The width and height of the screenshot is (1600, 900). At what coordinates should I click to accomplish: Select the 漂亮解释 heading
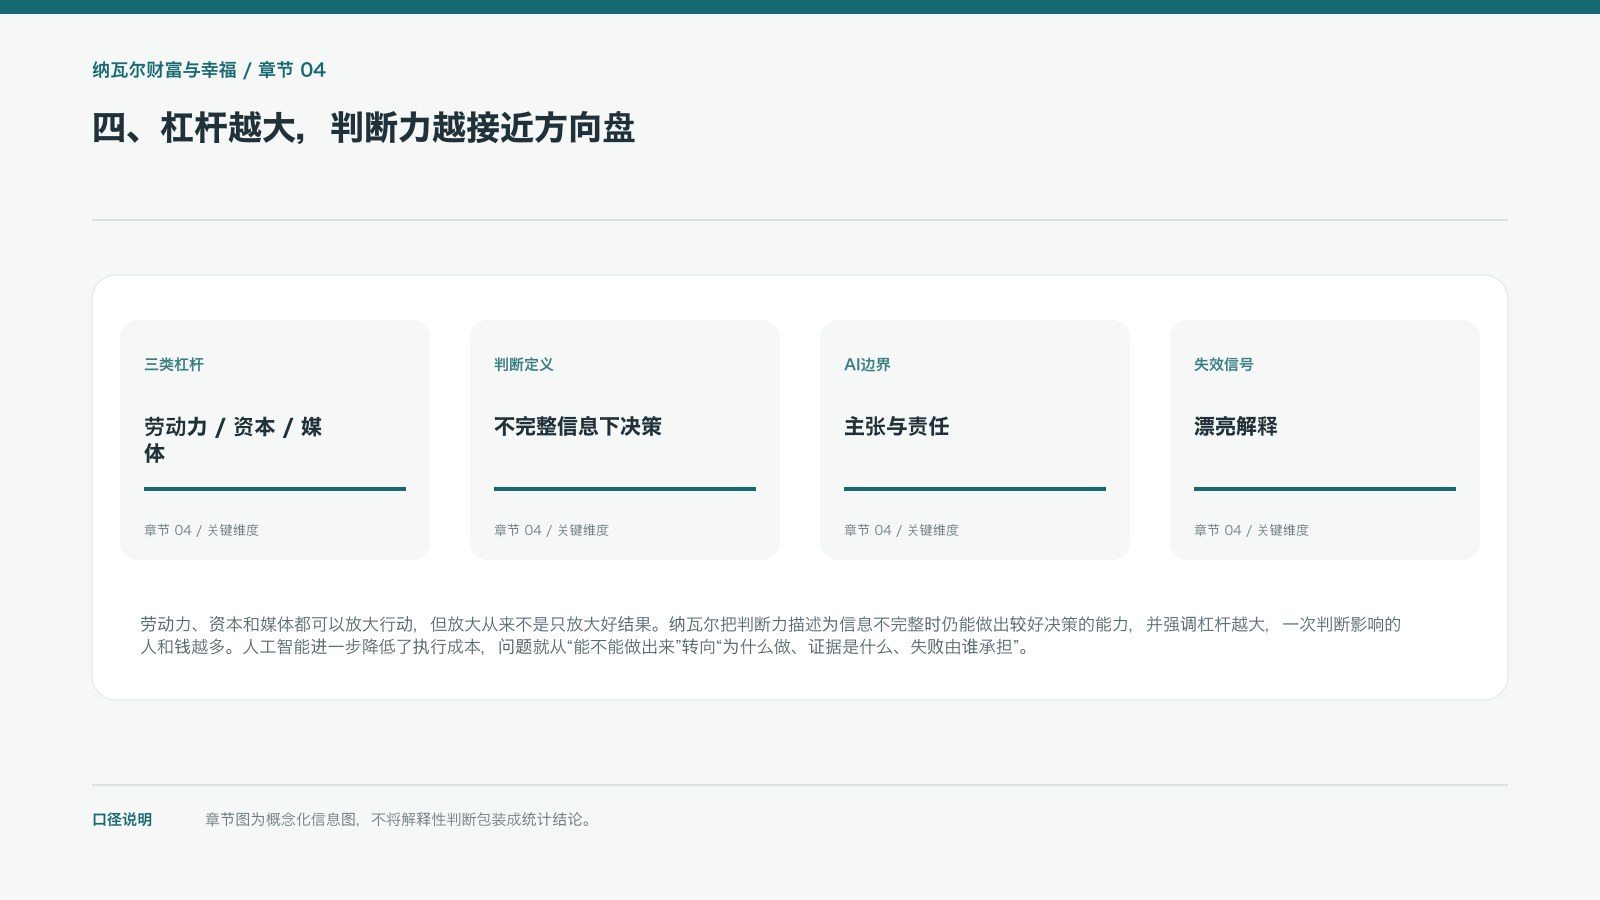tap(1236, 427)
